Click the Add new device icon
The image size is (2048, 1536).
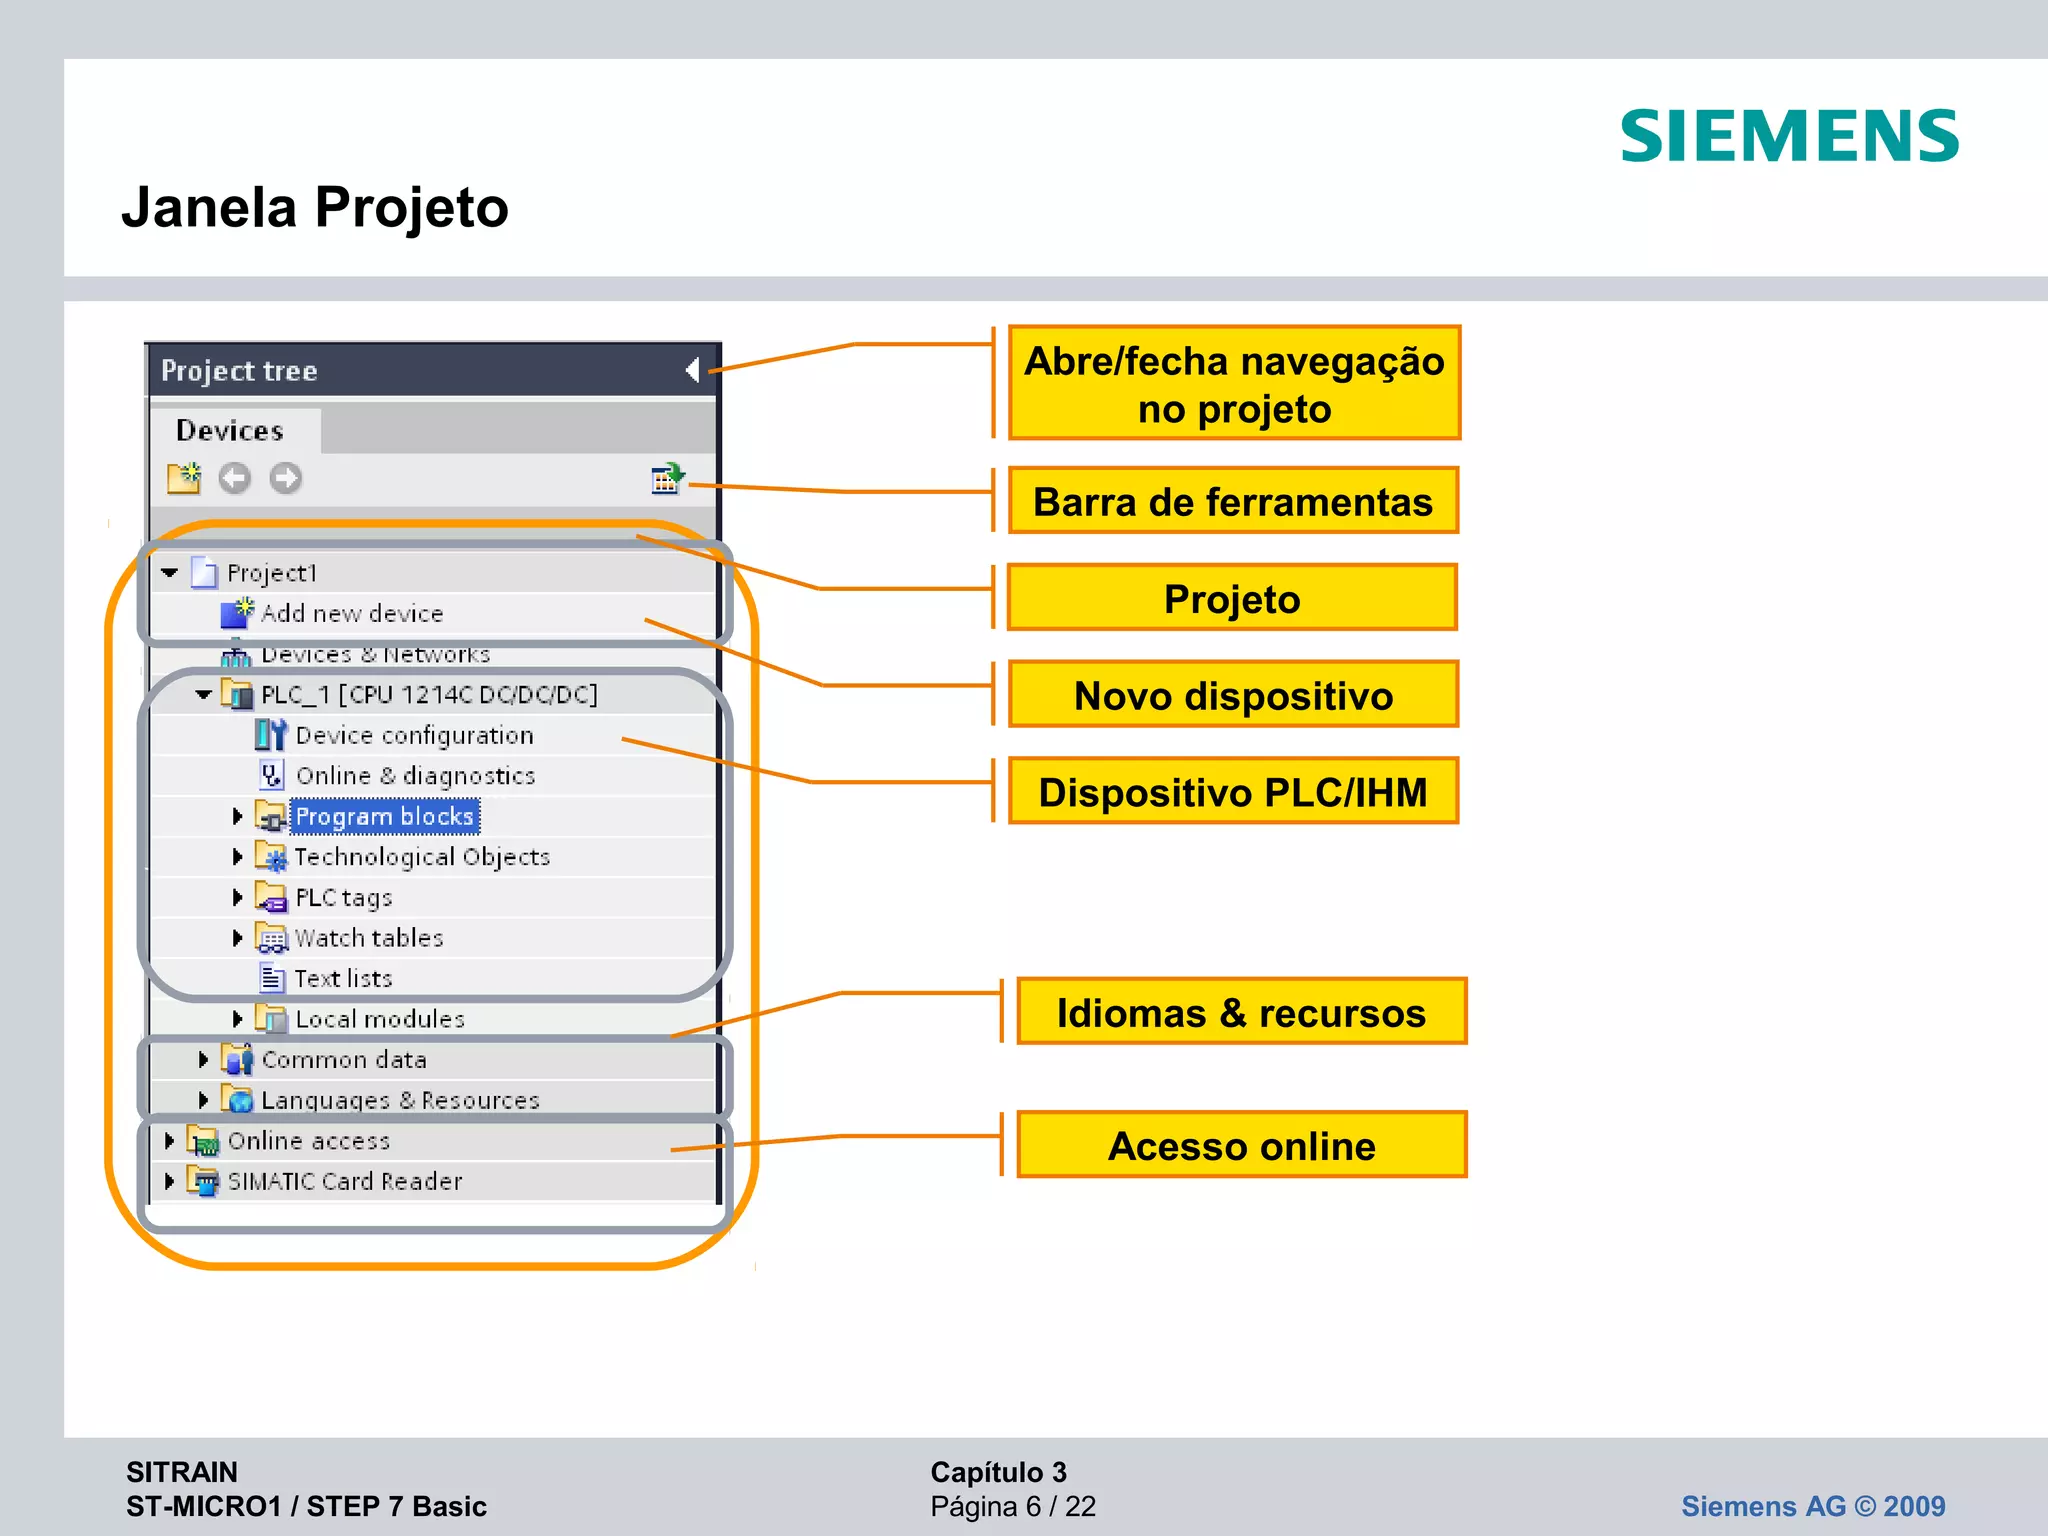[237, 612]
